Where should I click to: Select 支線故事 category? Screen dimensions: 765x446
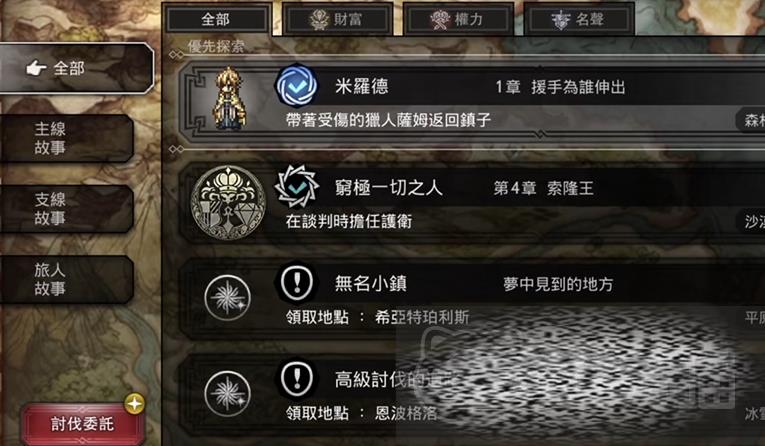point(65,208)
